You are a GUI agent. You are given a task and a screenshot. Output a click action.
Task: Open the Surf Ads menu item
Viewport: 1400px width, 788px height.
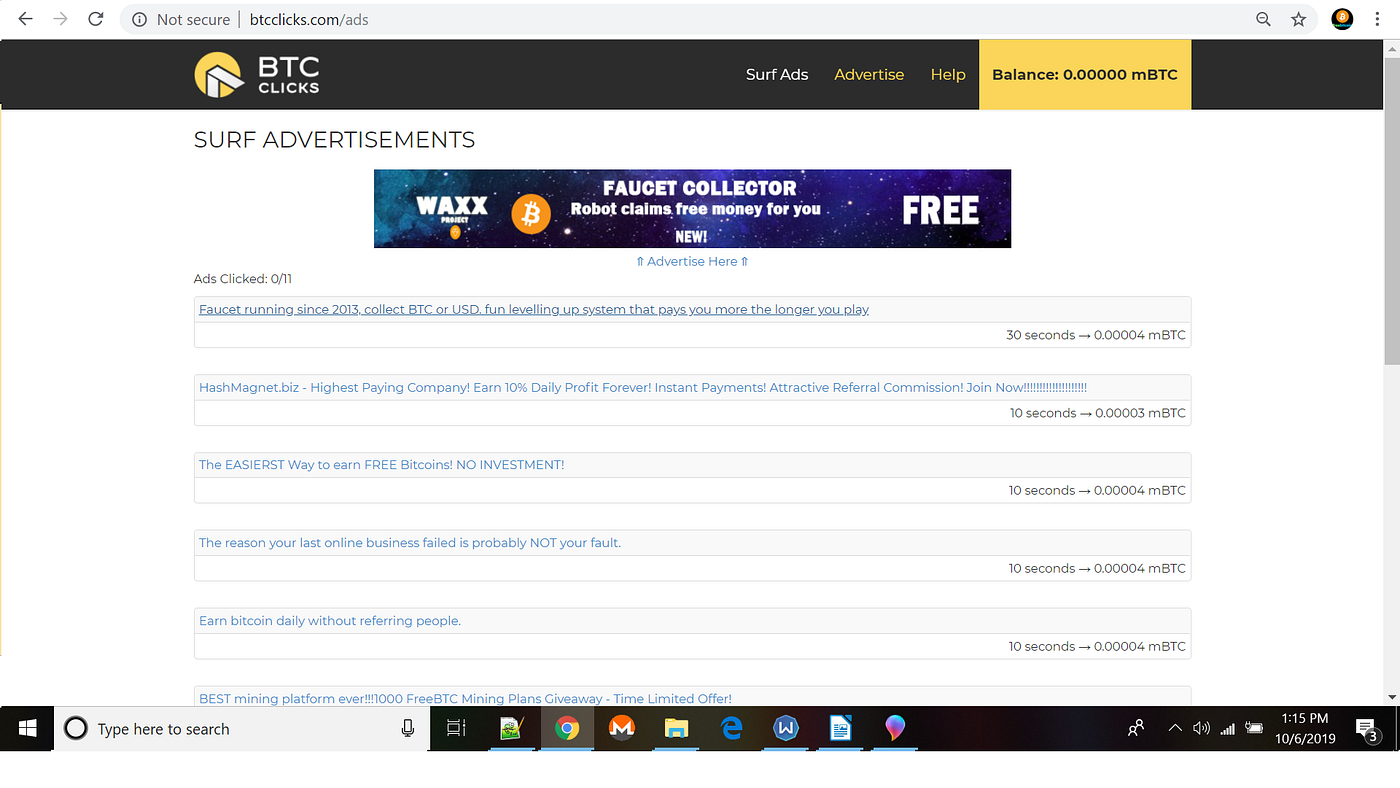pyautogui.click(x=777, y=75)
